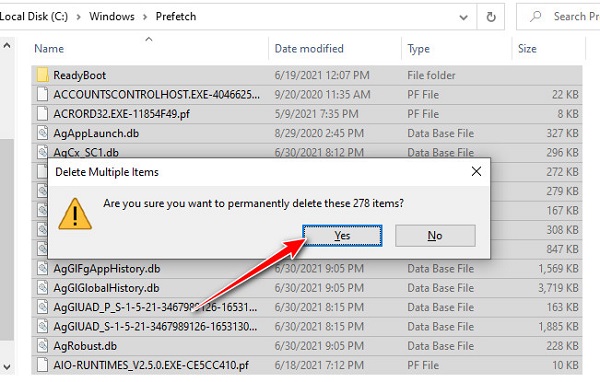Expand the chevron after Windows breadcrumb

tap(145, 17)
